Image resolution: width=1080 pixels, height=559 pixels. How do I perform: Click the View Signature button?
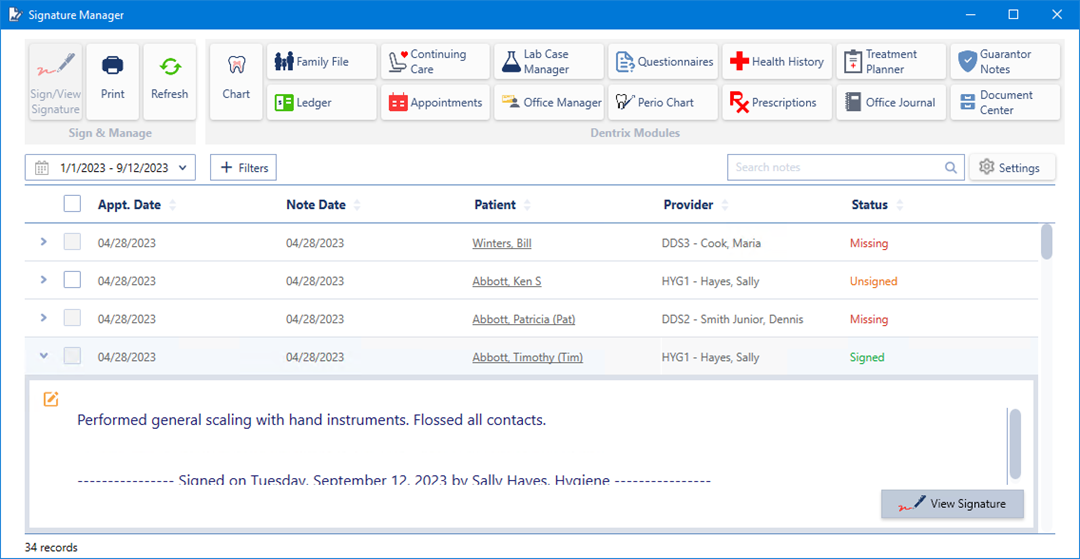point(952,504)
